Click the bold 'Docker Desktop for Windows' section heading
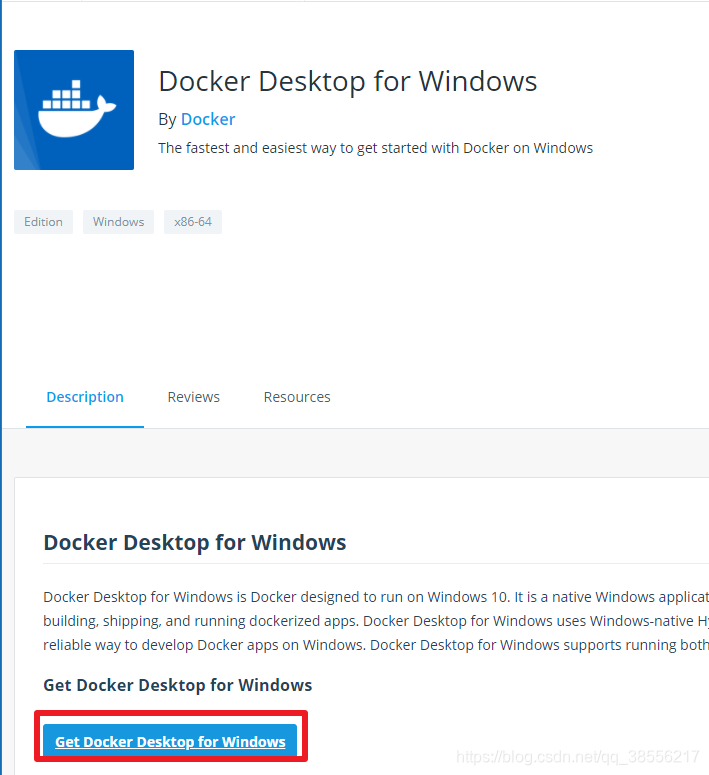The image size is (709, 775). point(195,542)
